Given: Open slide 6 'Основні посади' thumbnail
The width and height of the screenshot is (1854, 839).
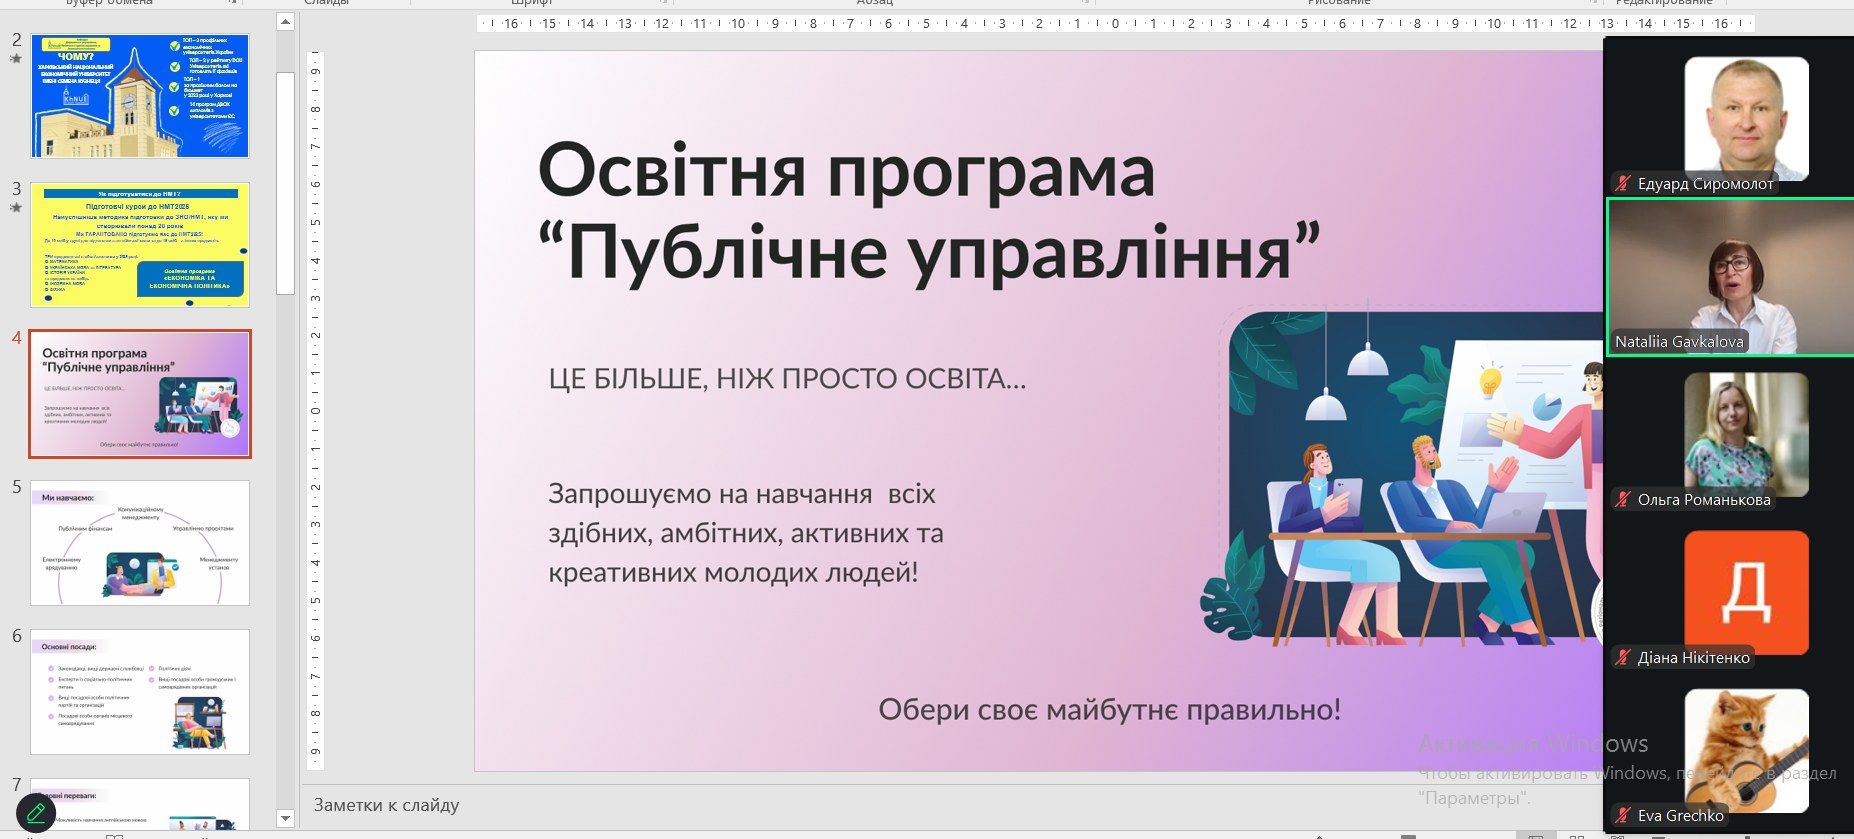Looking at the screenshot, I should (x=140, y=691).
